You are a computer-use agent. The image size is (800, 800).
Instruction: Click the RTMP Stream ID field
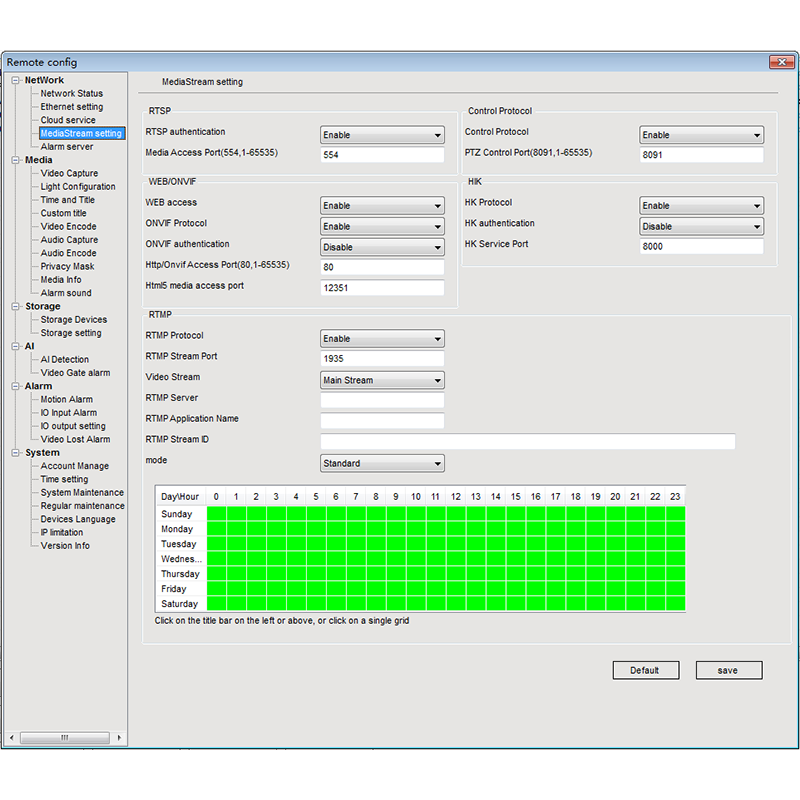[x=528, y=441]
